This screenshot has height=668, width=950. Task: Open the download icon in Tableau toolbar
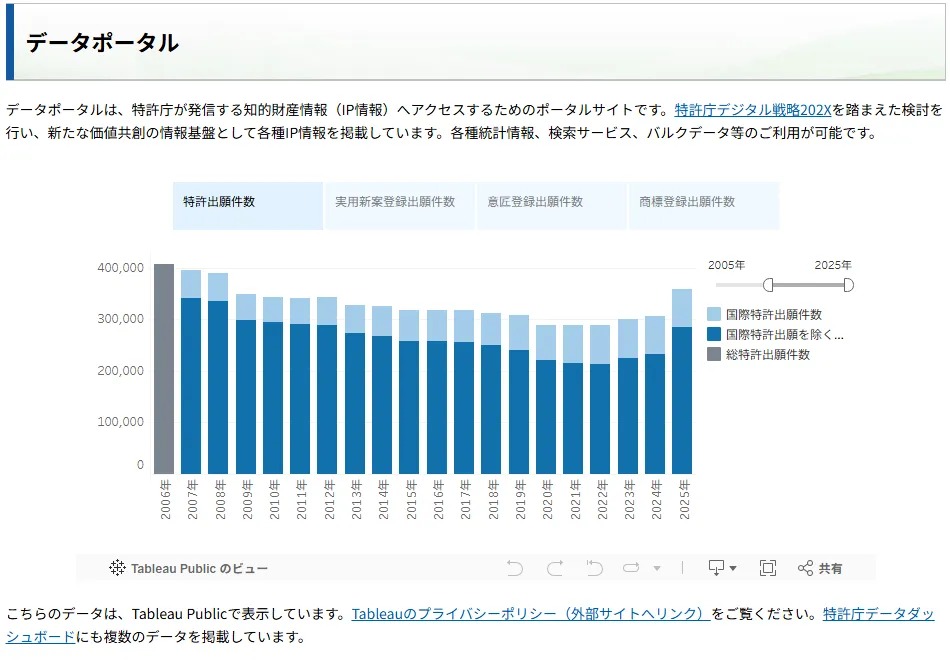716,568
